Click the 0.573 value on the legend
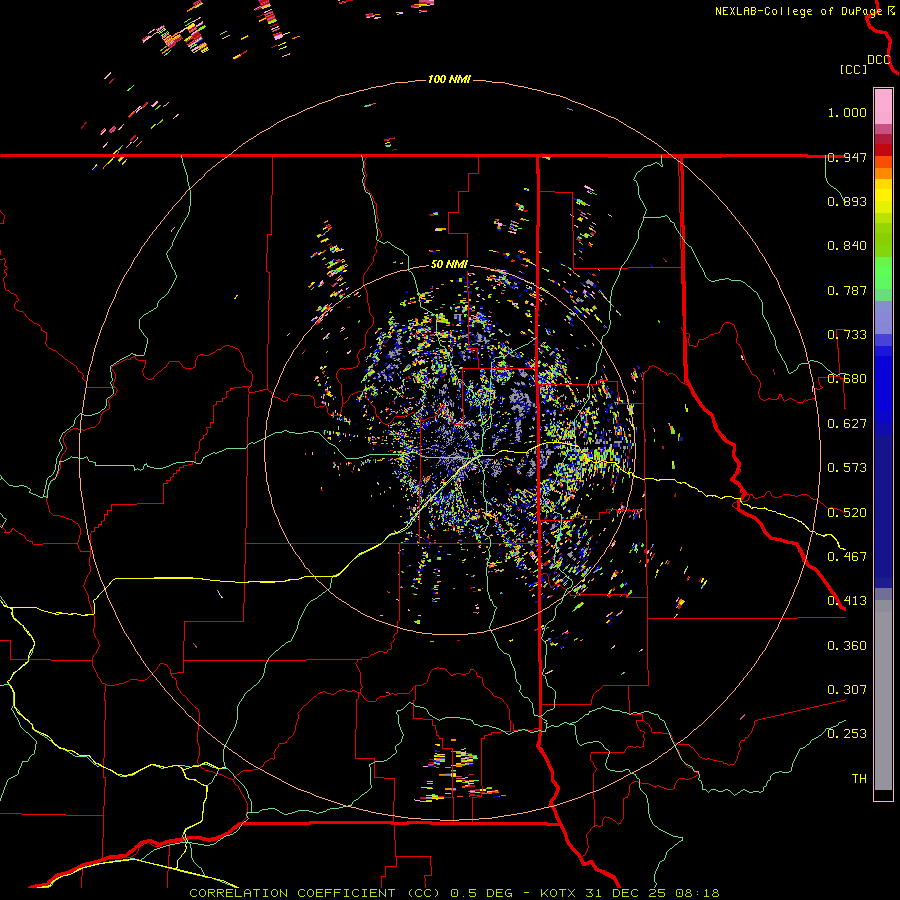900x900 pixels. point(847,468)
